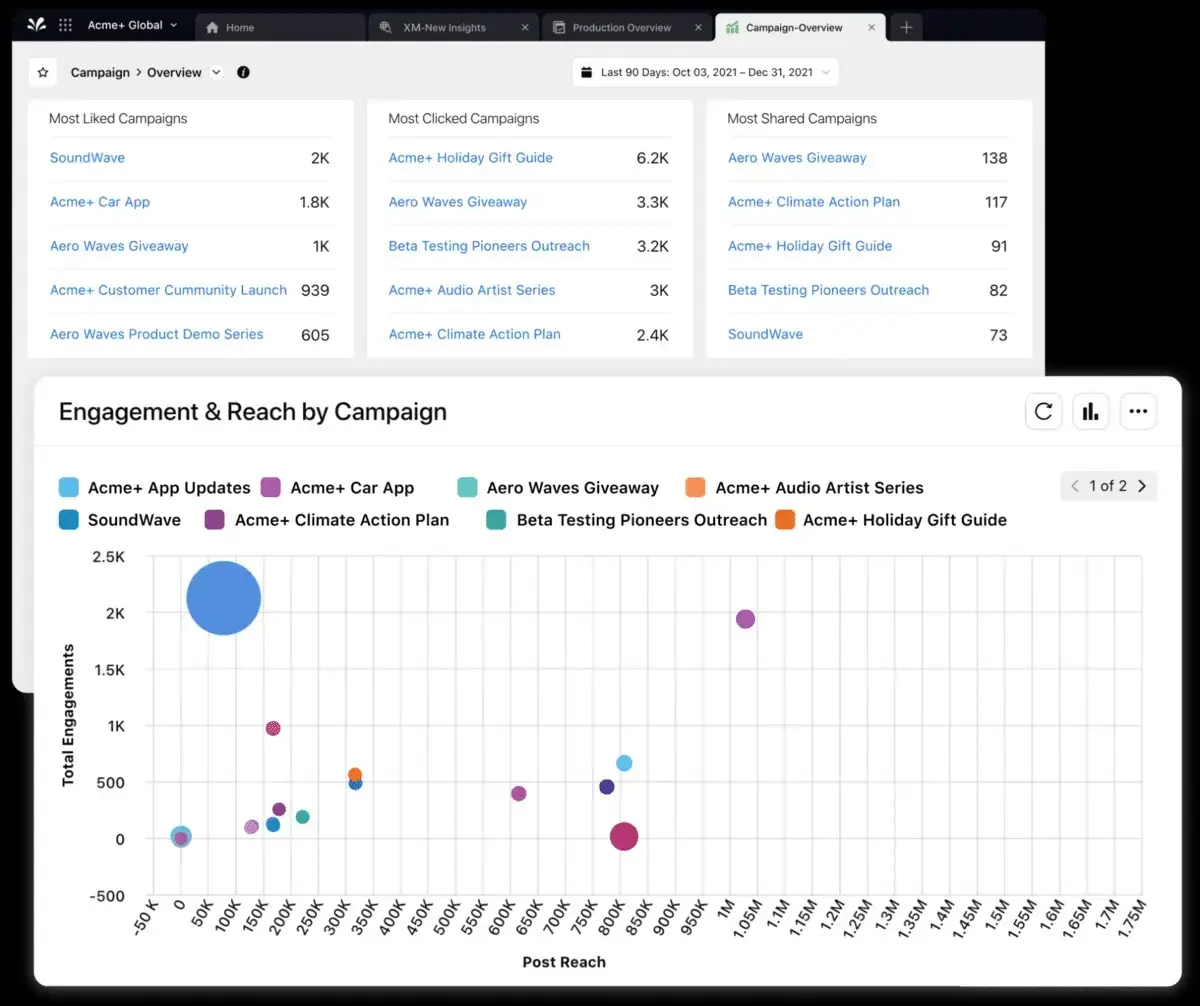The image size is (1200, 1006).
Task: Toggle the Acme+ App Updates legend swatch
Action: (x=70, y=487)
